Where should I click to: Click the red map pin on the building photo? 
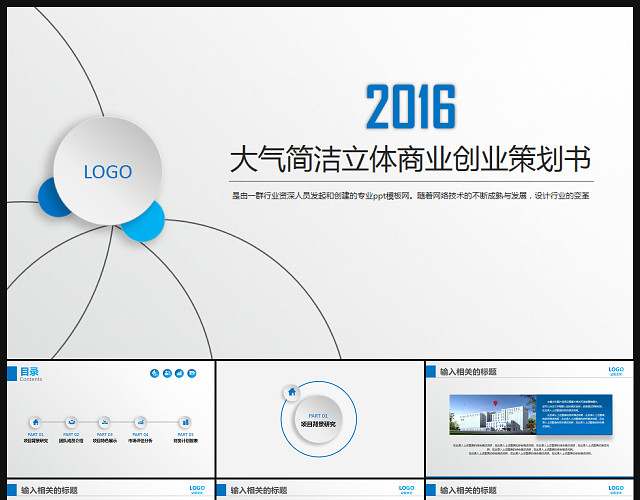tap(496, 403)
